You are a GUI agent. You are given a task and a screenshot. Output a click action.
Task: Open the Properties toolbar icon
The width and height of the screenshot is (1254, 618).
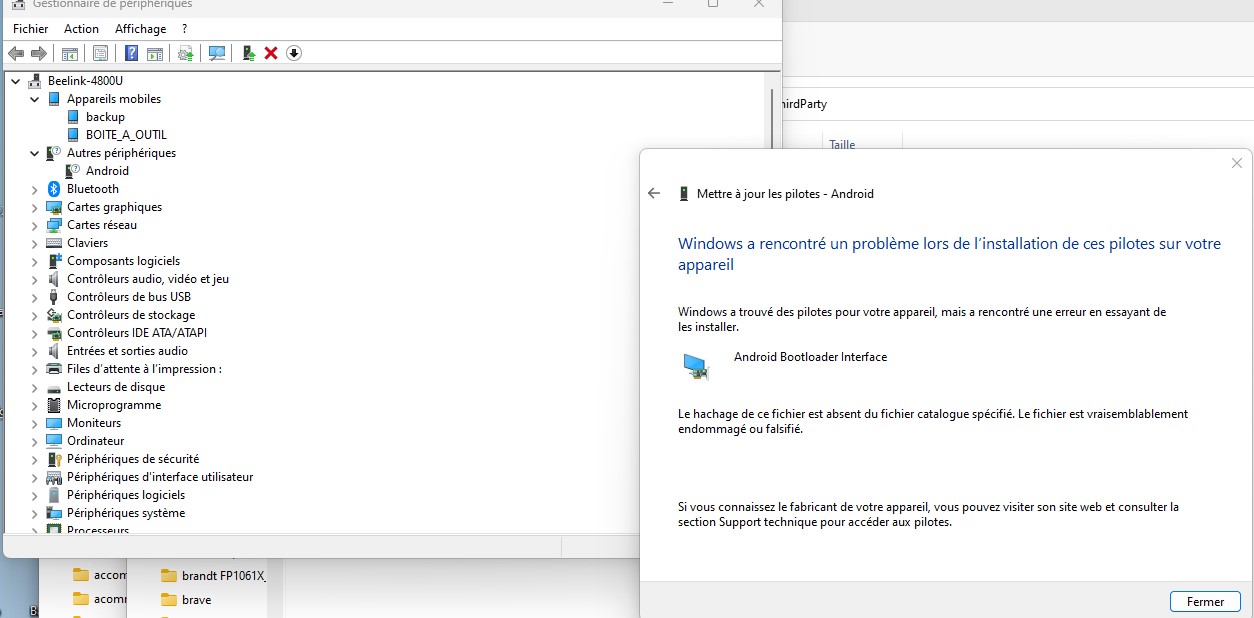100,53
